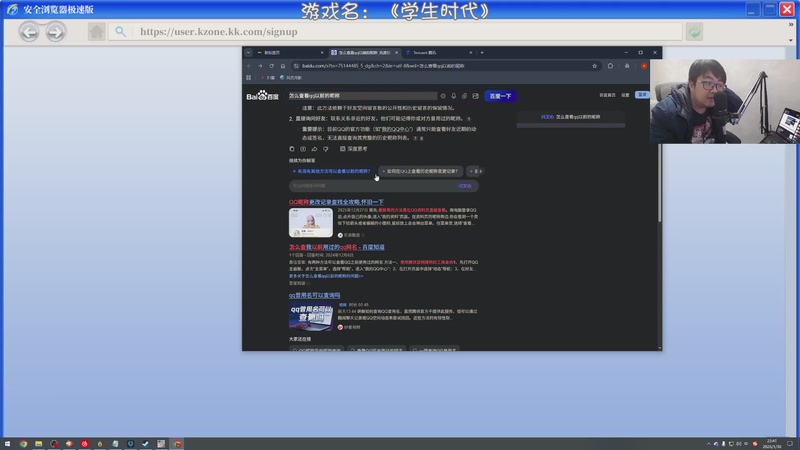This screenshot has width=800, height=450.
Task: Click the qq曾用名可以查吗 video thumbnail
Action: pos(311,316)
